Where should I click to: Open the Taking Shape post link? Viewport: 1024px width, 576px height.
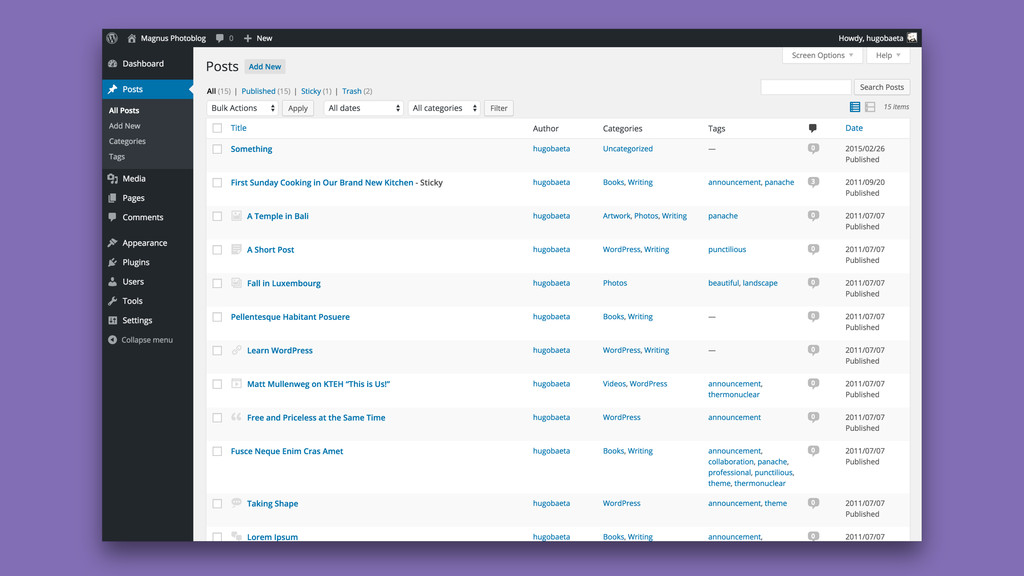pos(272,504)
